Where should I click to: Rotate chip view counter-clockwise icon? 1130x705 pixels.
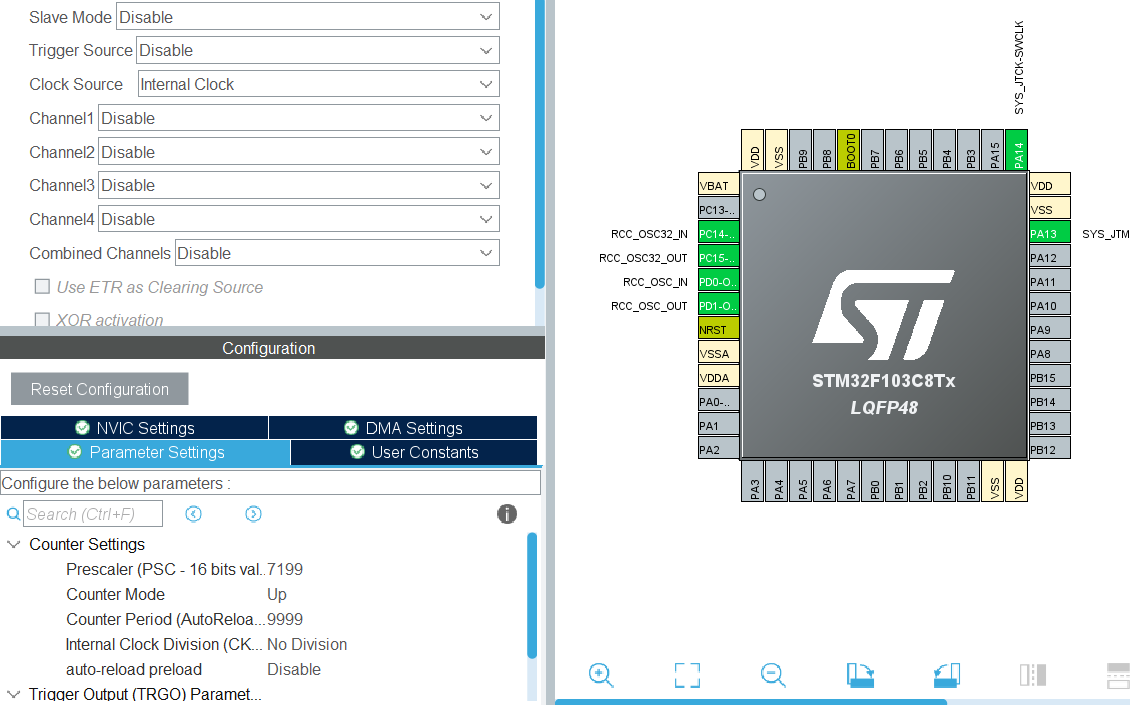tap(947, 675)
